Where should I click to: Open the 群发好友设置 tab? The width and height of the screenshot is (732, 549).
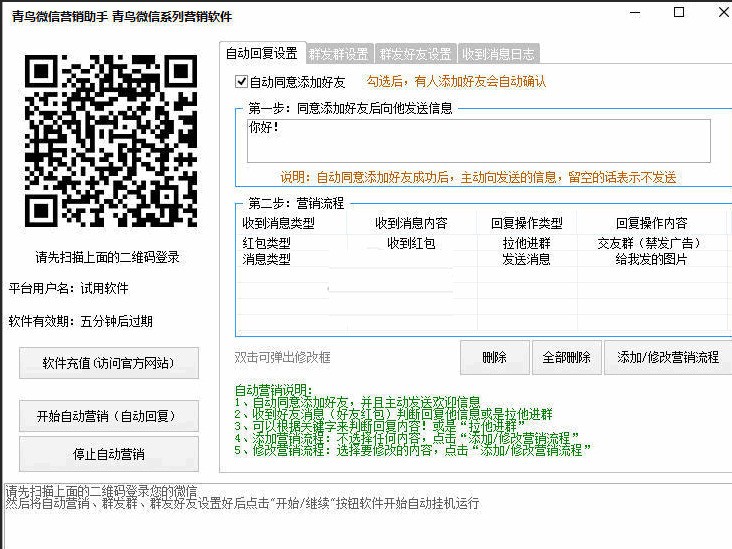(x=415, y=54)
